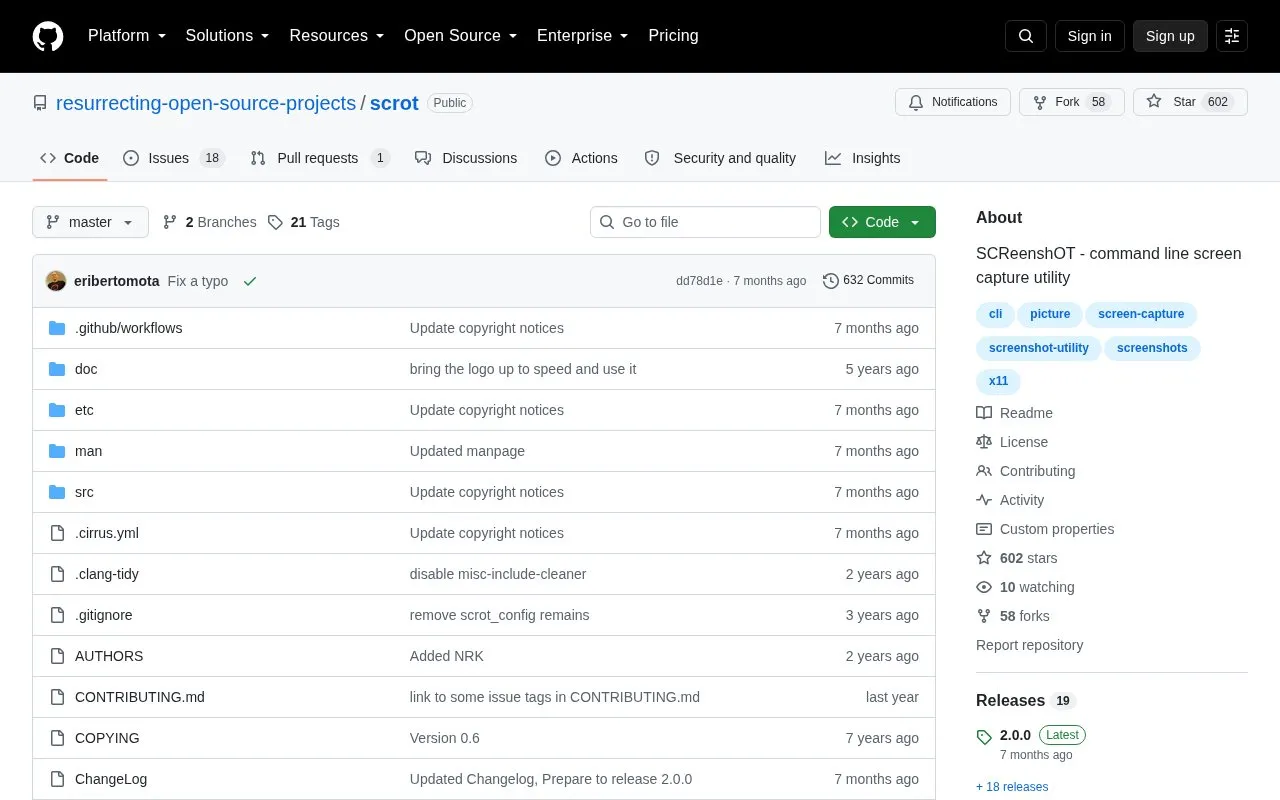Click the scales icon beside License
Screen dimensions: 1280x800
click(984, 442)
